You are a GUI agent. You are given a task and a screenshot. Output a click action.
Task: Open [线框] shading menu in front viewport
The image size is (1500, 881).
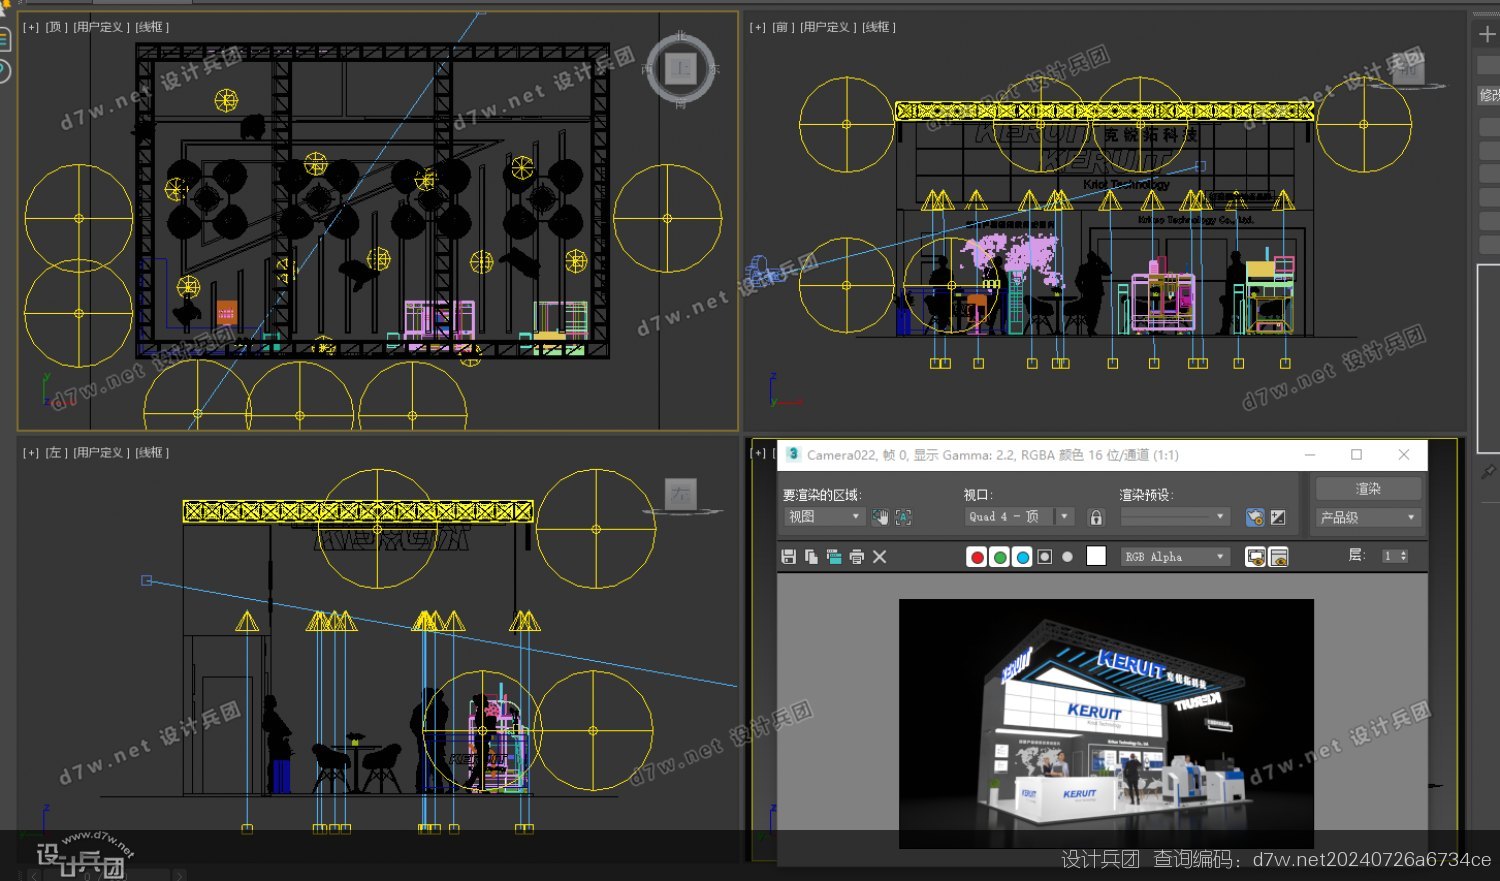click(x=878, y=27)
